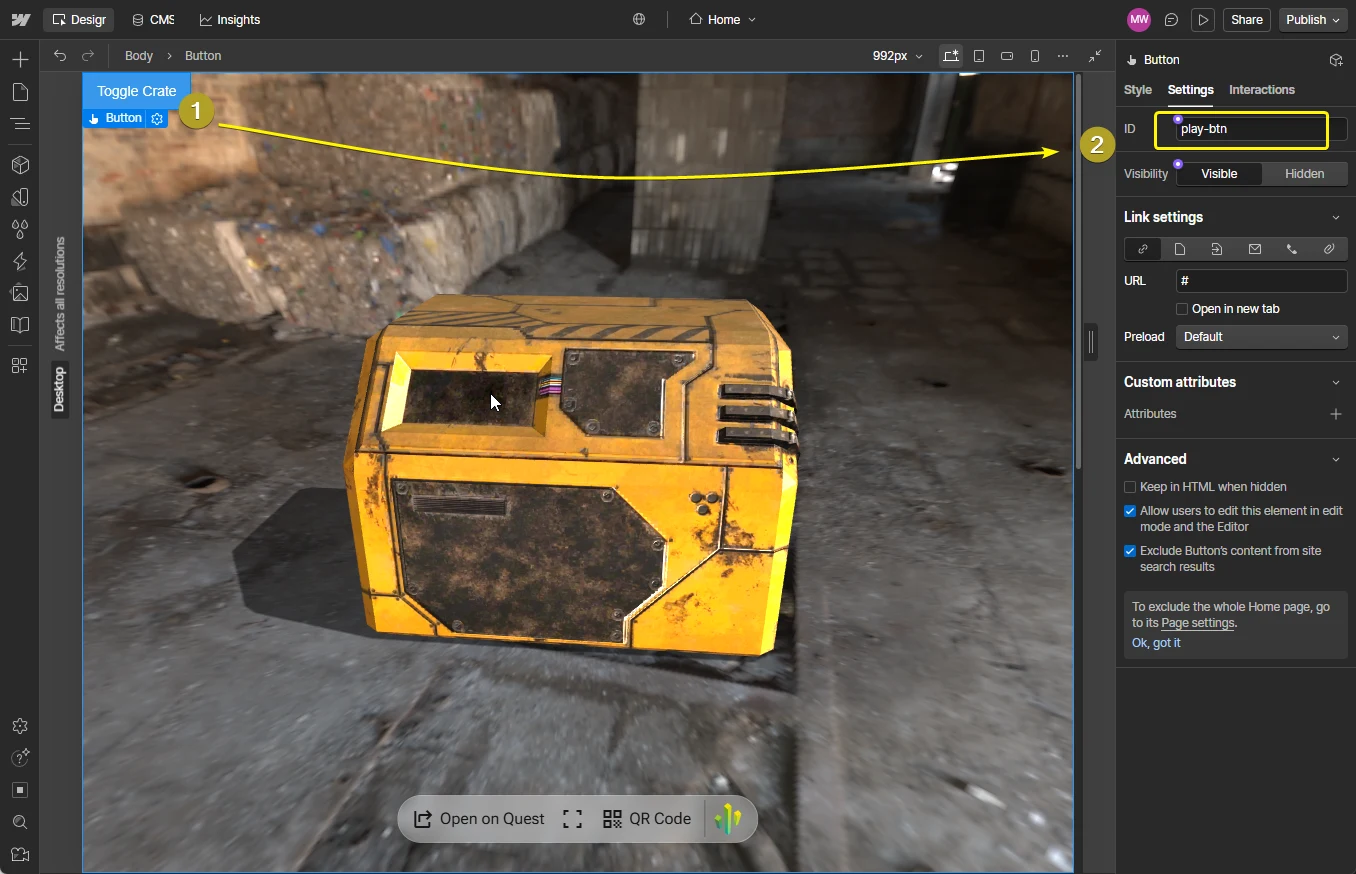Select the base desktop breakpoint with star

point(950,56)
